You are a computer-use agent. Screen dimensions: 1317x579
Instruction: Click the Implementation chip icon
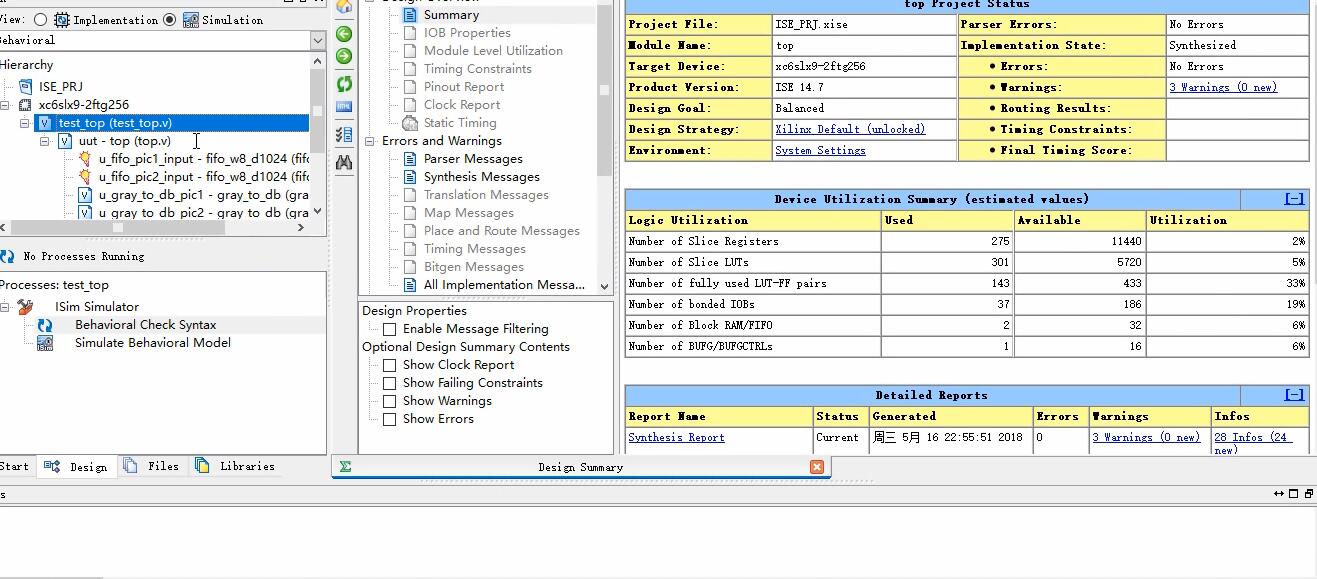61,20
